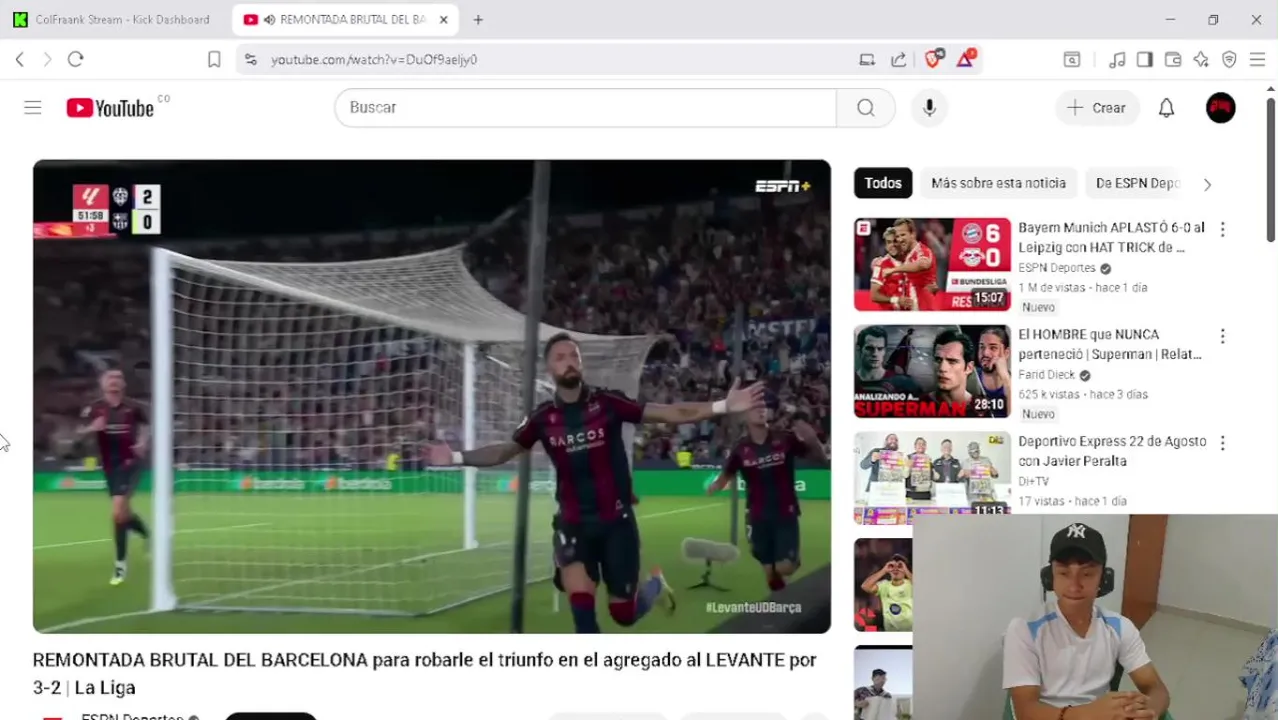1278x720 pixels.
Task: Go back with the browser back arrow
Action: (20, 59)
